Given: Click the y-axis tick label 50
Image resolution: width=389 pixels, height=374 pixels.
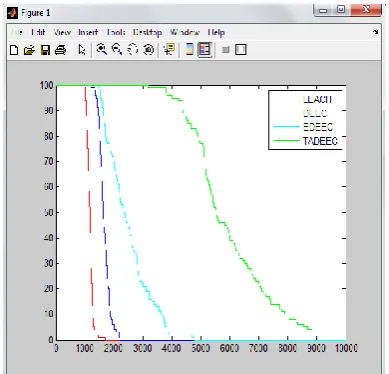Looking at the screenshot, I should tap(49, 212).
